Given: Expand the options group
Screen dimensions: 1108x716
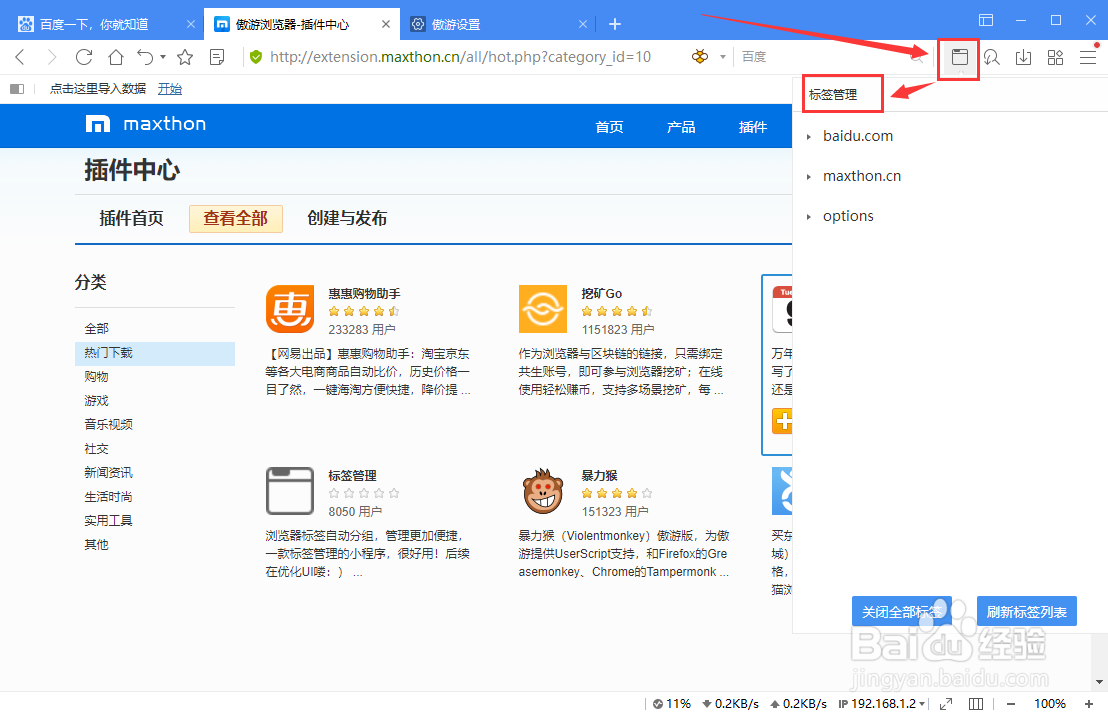Looking at the screenshot, I should [809, 217].
